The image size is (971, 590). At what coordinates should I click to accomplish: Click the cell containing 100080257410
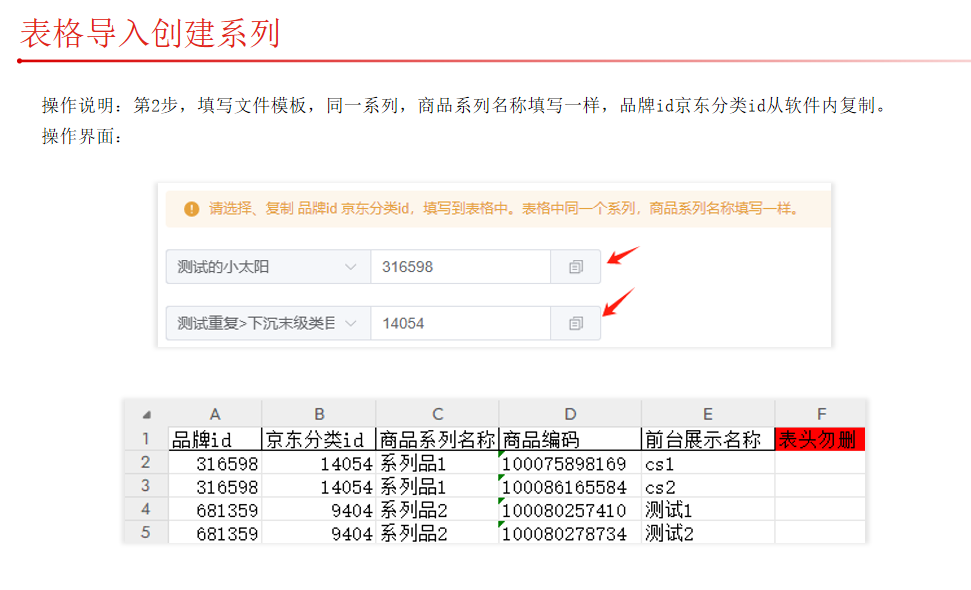pos(570,510)
